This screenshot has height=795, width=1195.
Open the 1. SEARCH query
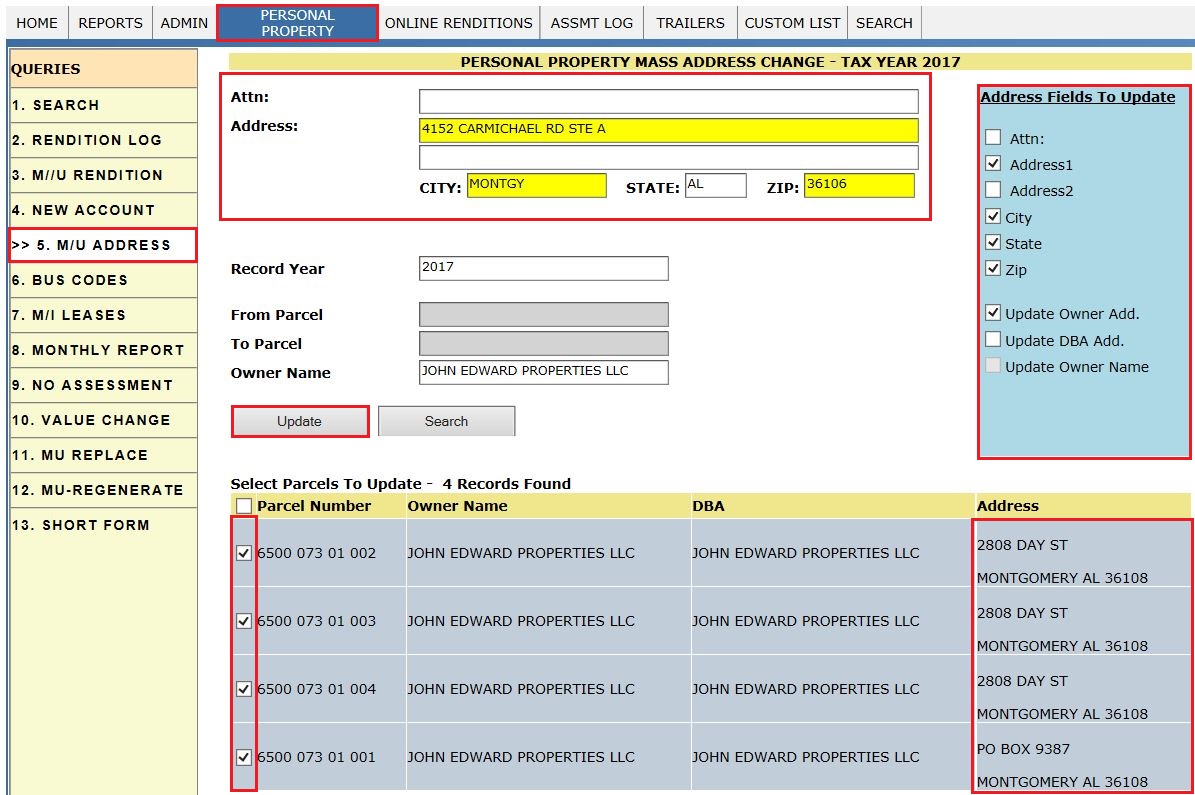[x=104, y=105]
